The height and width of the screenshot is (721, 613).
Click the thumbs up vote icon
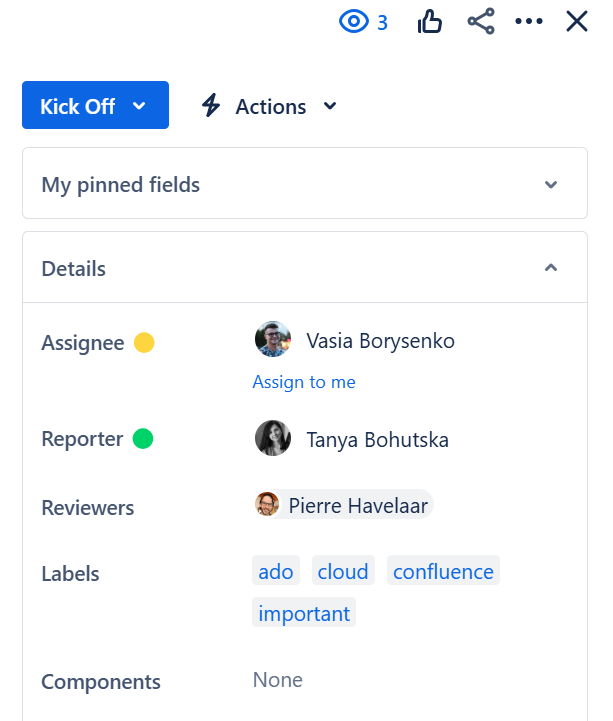pos(430,22)
